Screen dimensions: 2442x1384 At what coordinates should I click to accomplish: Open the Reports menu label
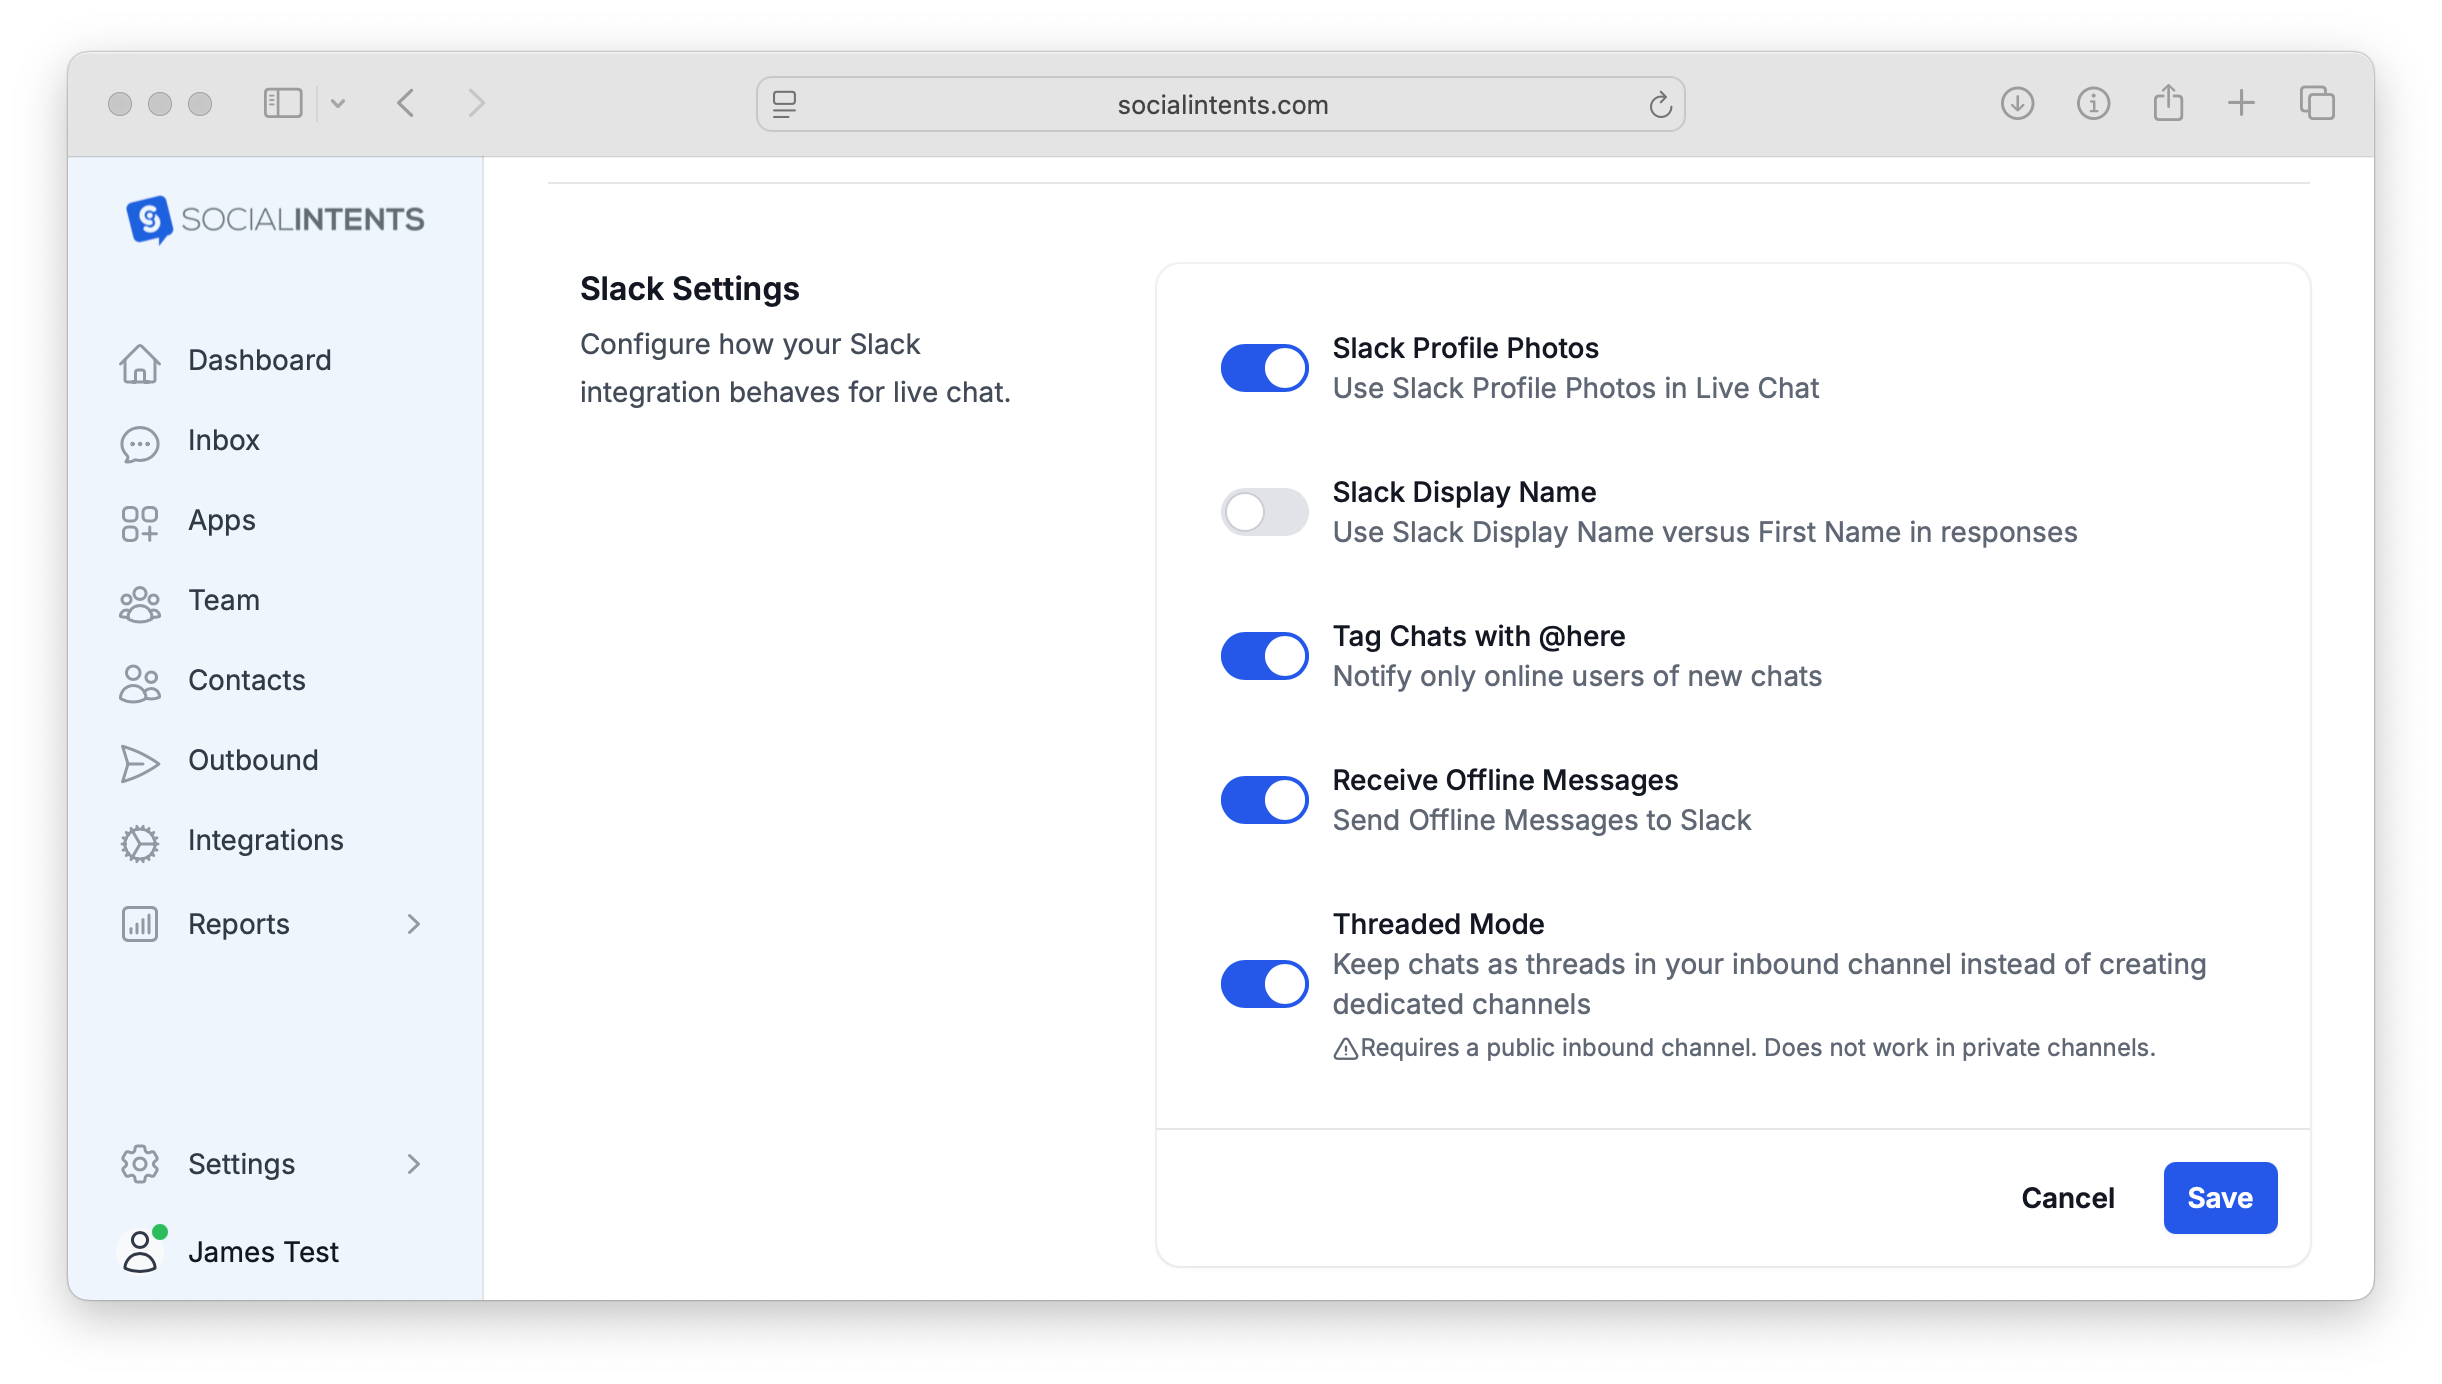239,925
